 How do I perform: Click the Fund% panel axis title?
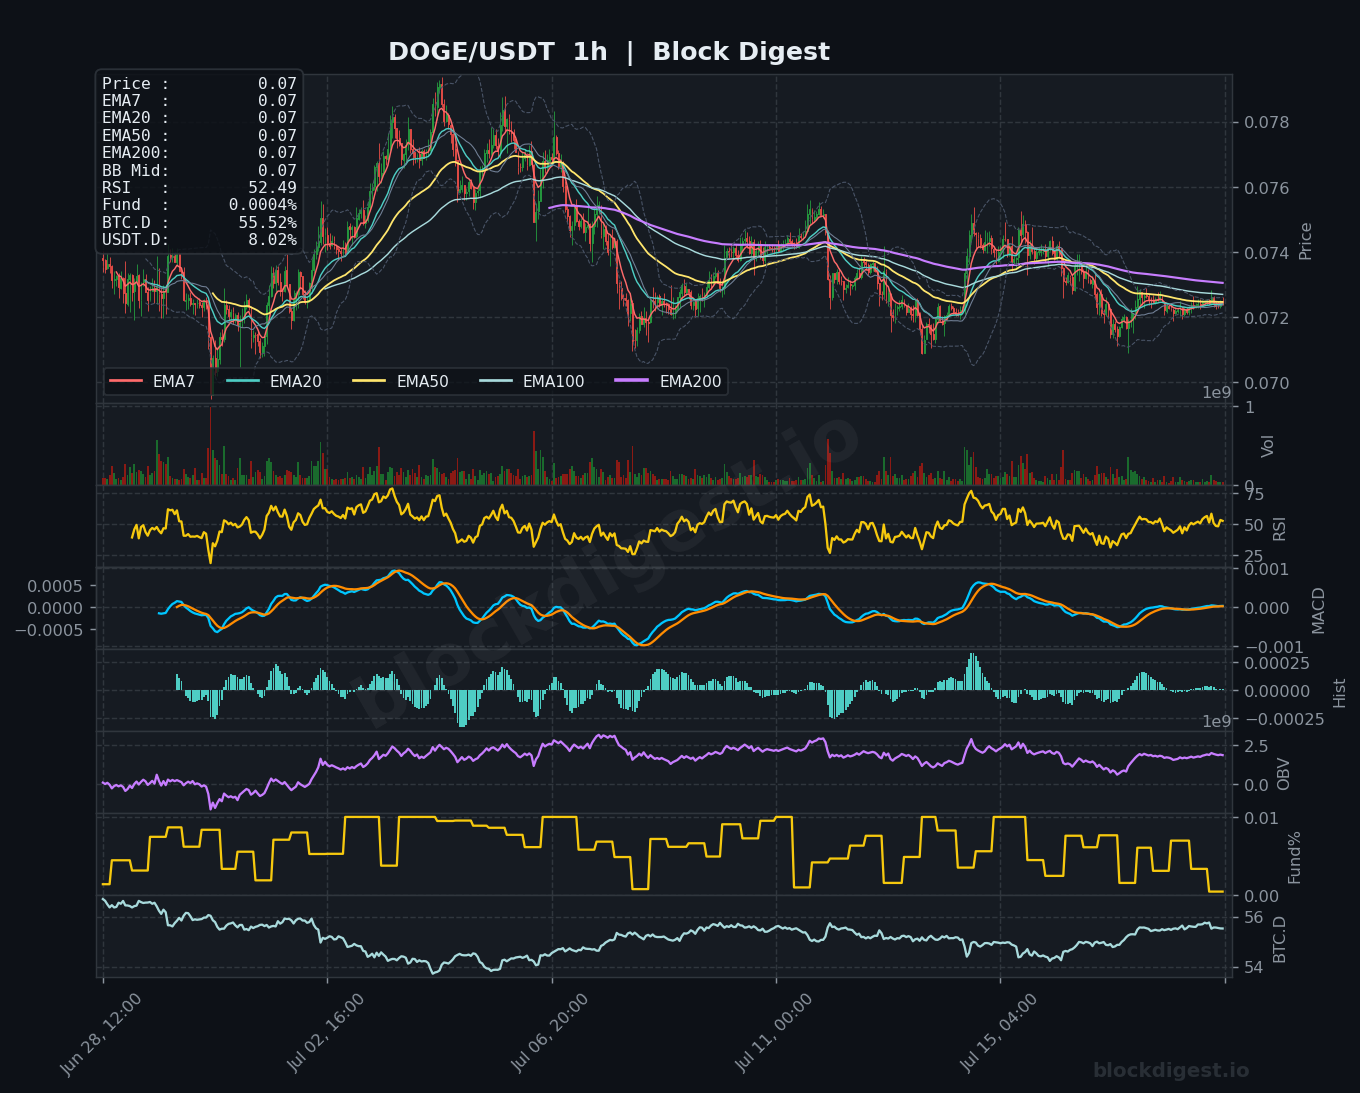[1295, 857]
